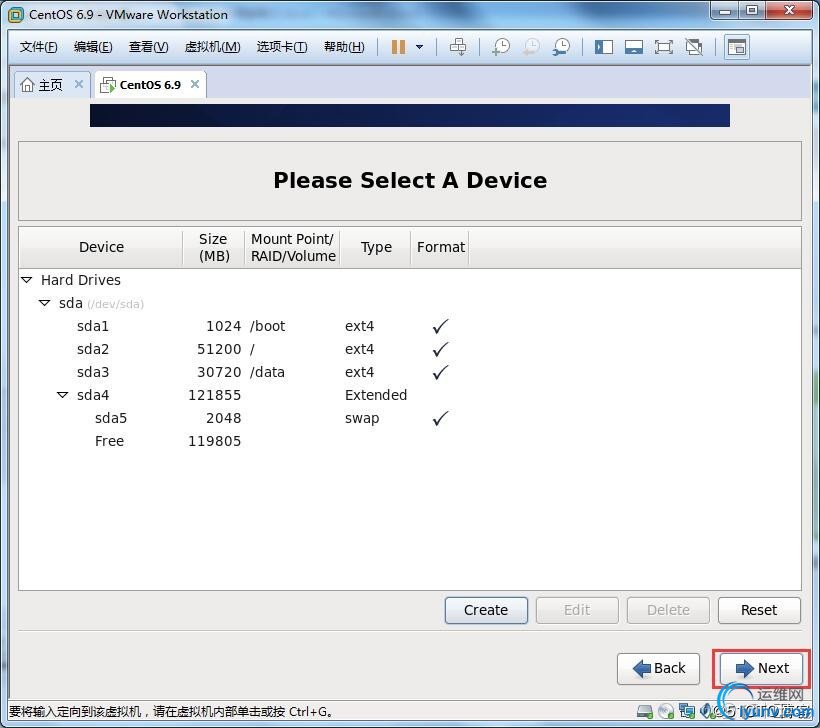The width and height of the screenshot is (820, 728).
Task: Click the 121855 size value
Action: (x=214, y=395)
